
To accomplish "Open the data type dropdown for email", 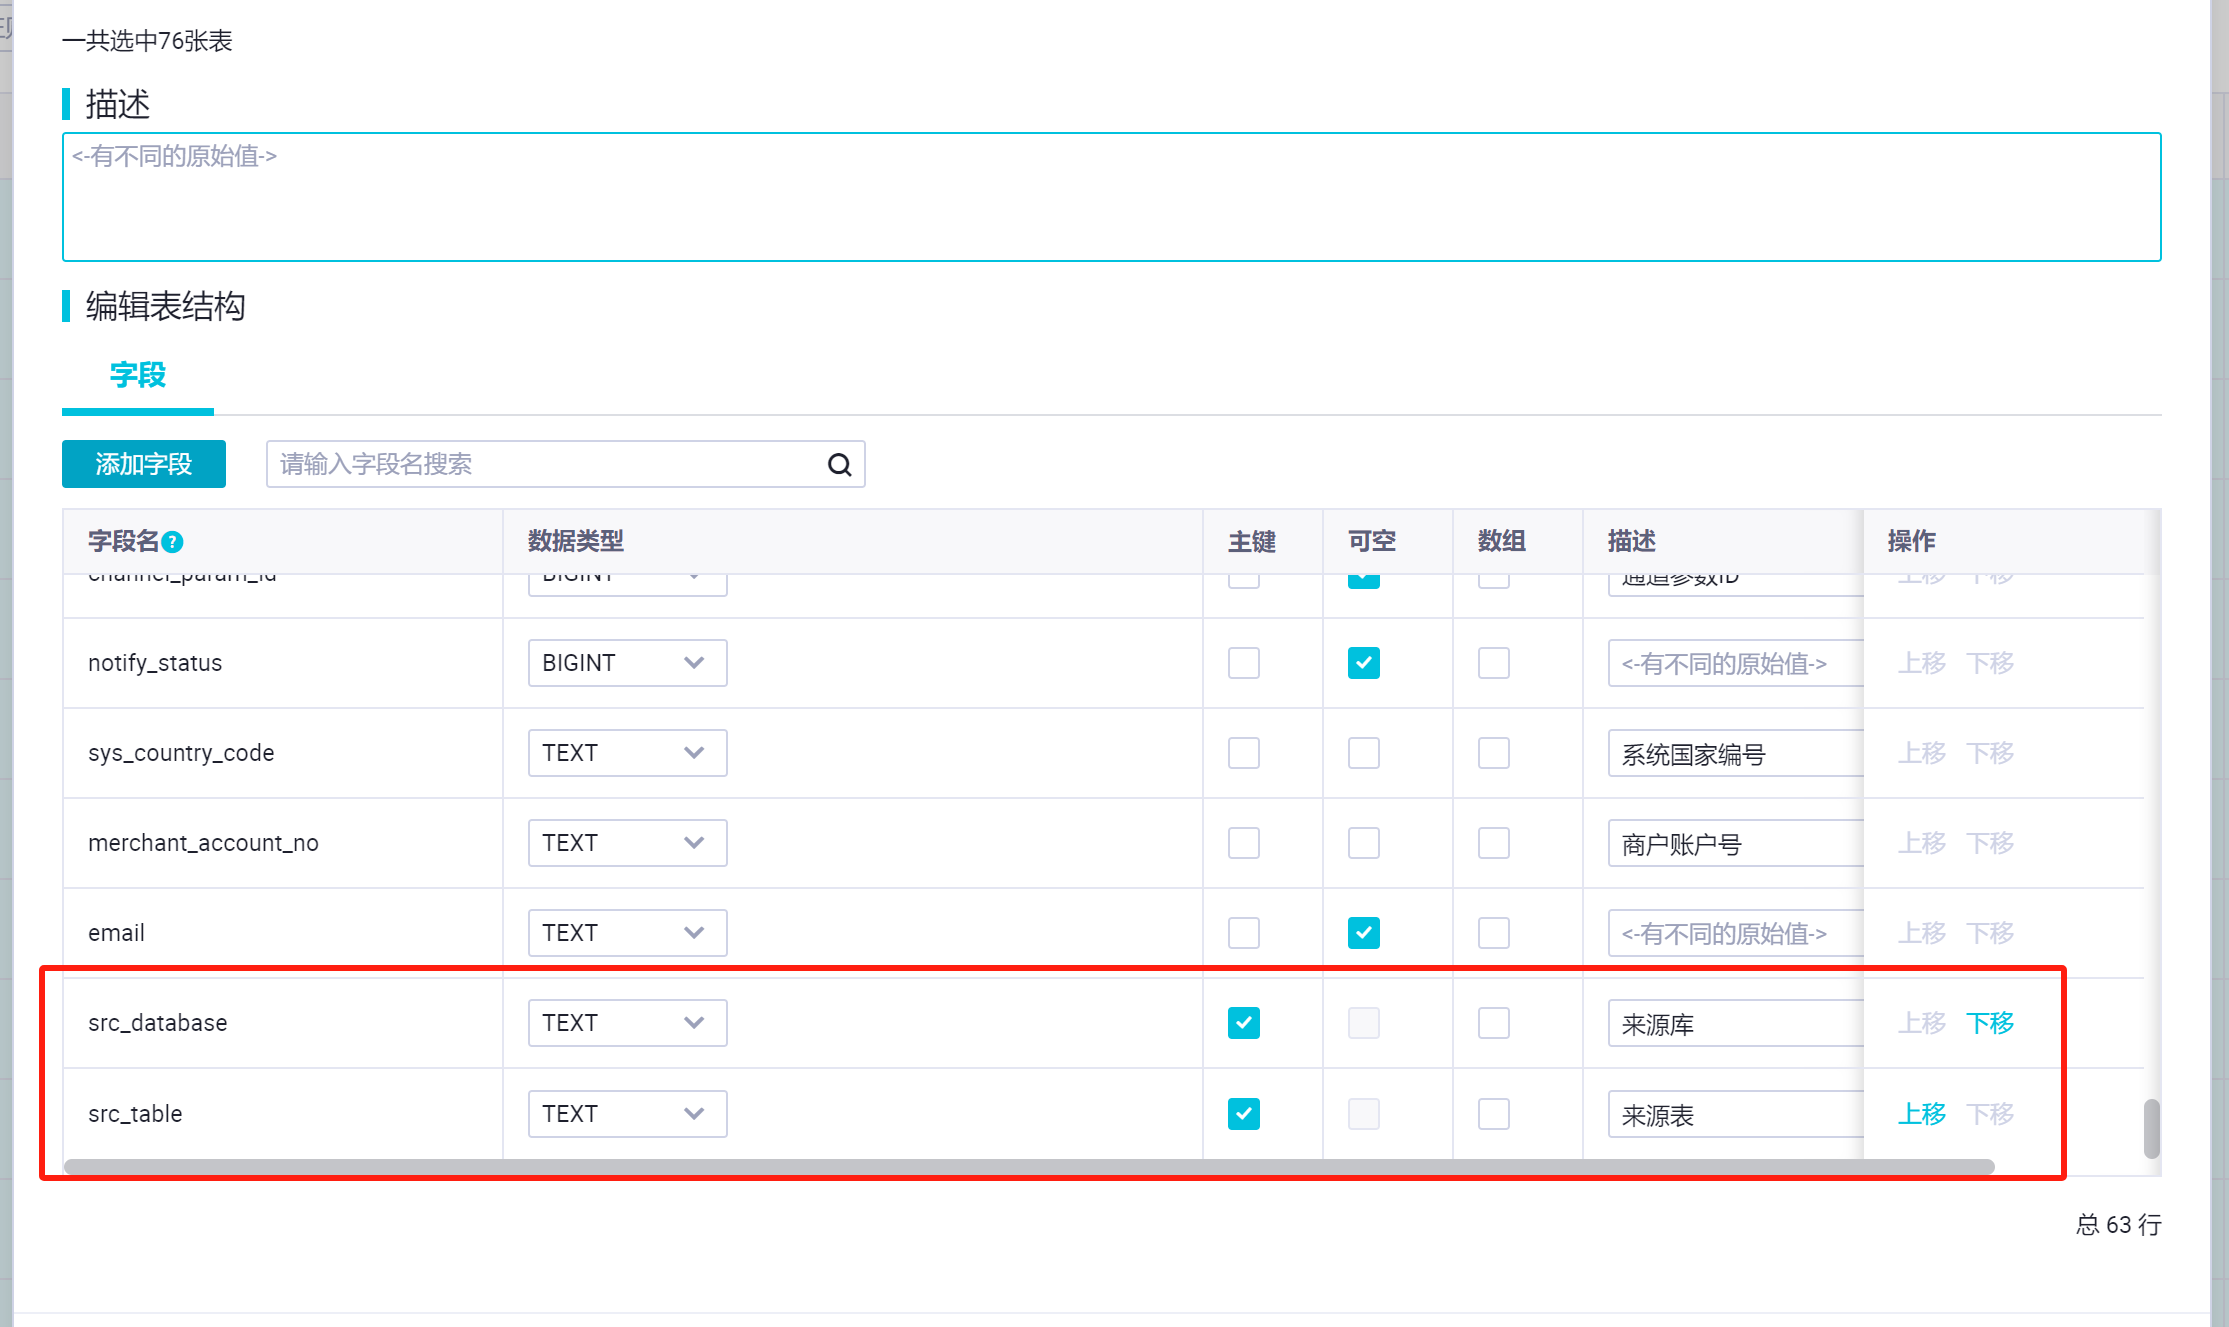I will [627, 933].
